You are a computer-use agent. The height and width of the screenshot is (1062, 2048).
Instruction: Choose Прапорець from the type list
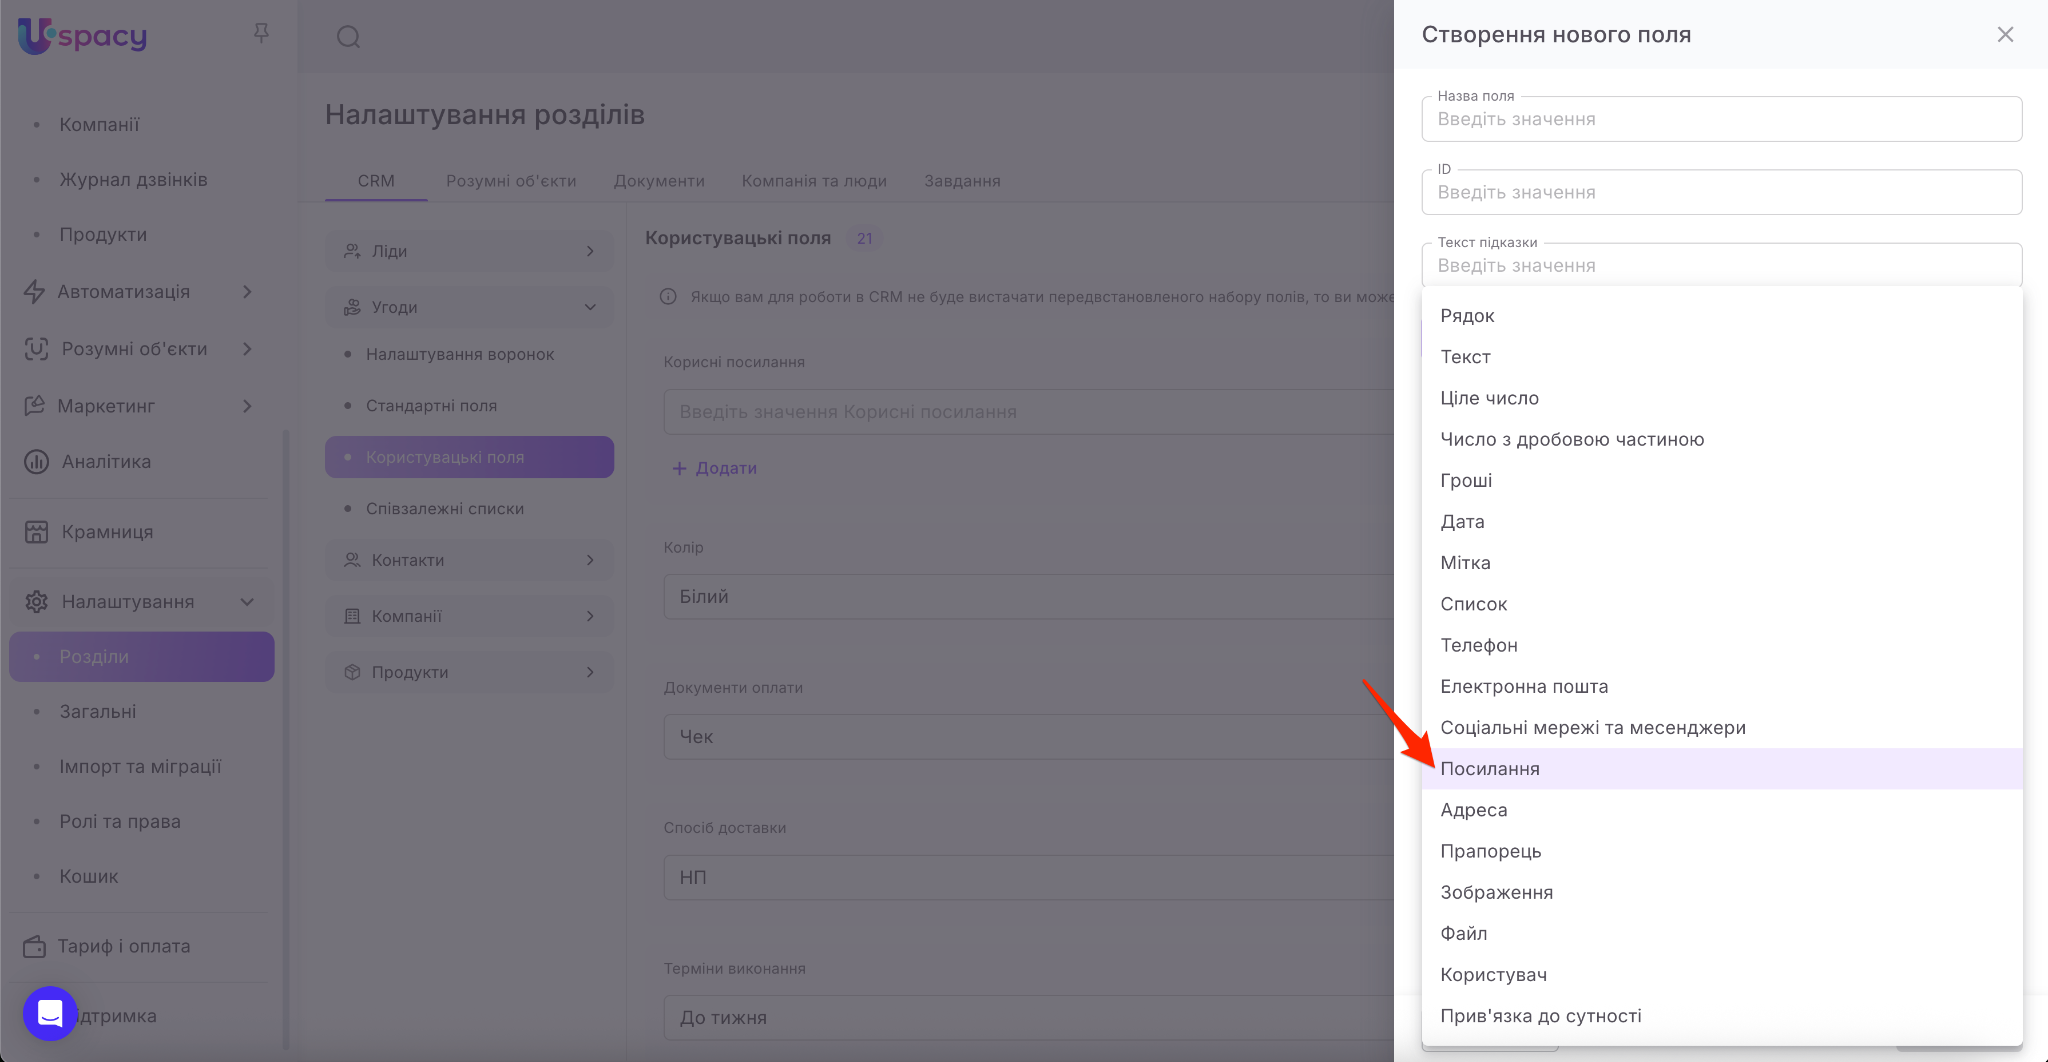coord(1490,851)
